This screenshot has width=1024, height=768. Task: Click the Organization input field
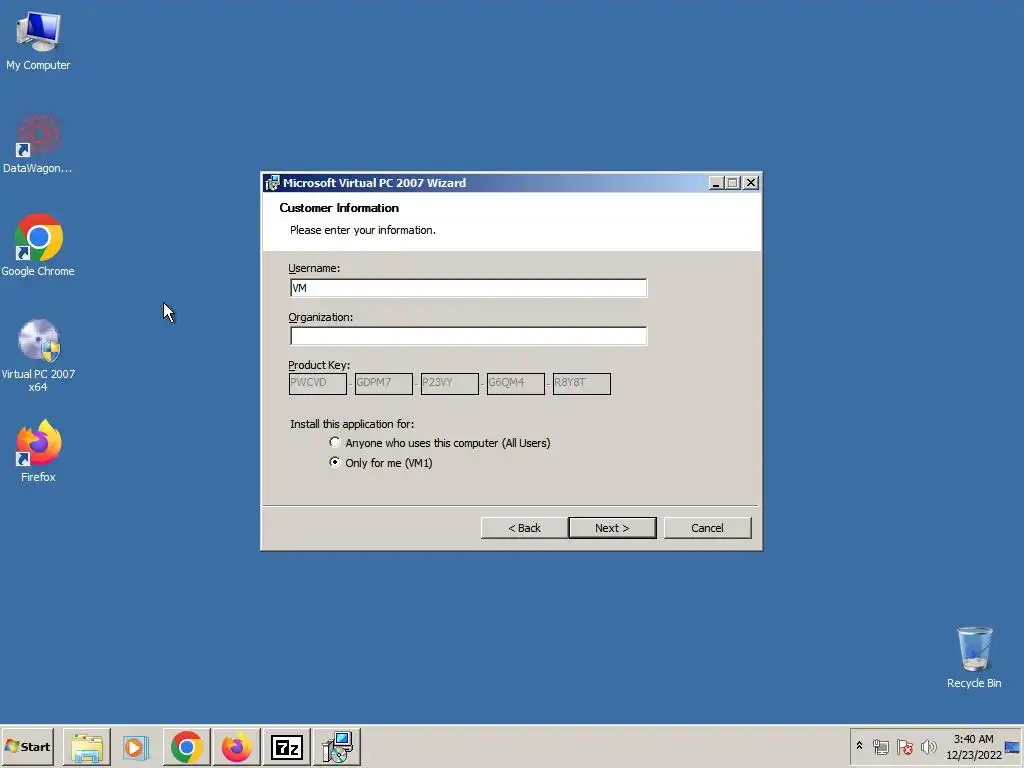click(x=468, y=336)
